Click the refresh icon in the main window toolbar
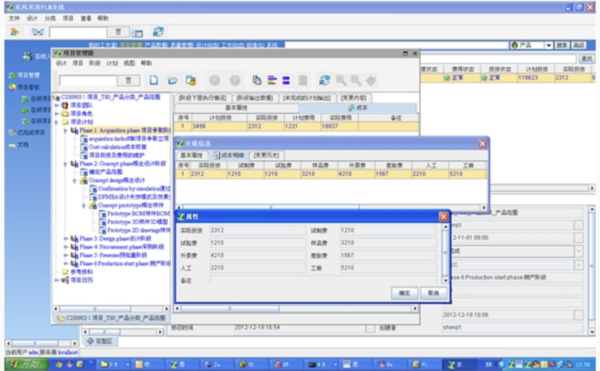Viewport: 600px width, 371px height. pos(158,32)
